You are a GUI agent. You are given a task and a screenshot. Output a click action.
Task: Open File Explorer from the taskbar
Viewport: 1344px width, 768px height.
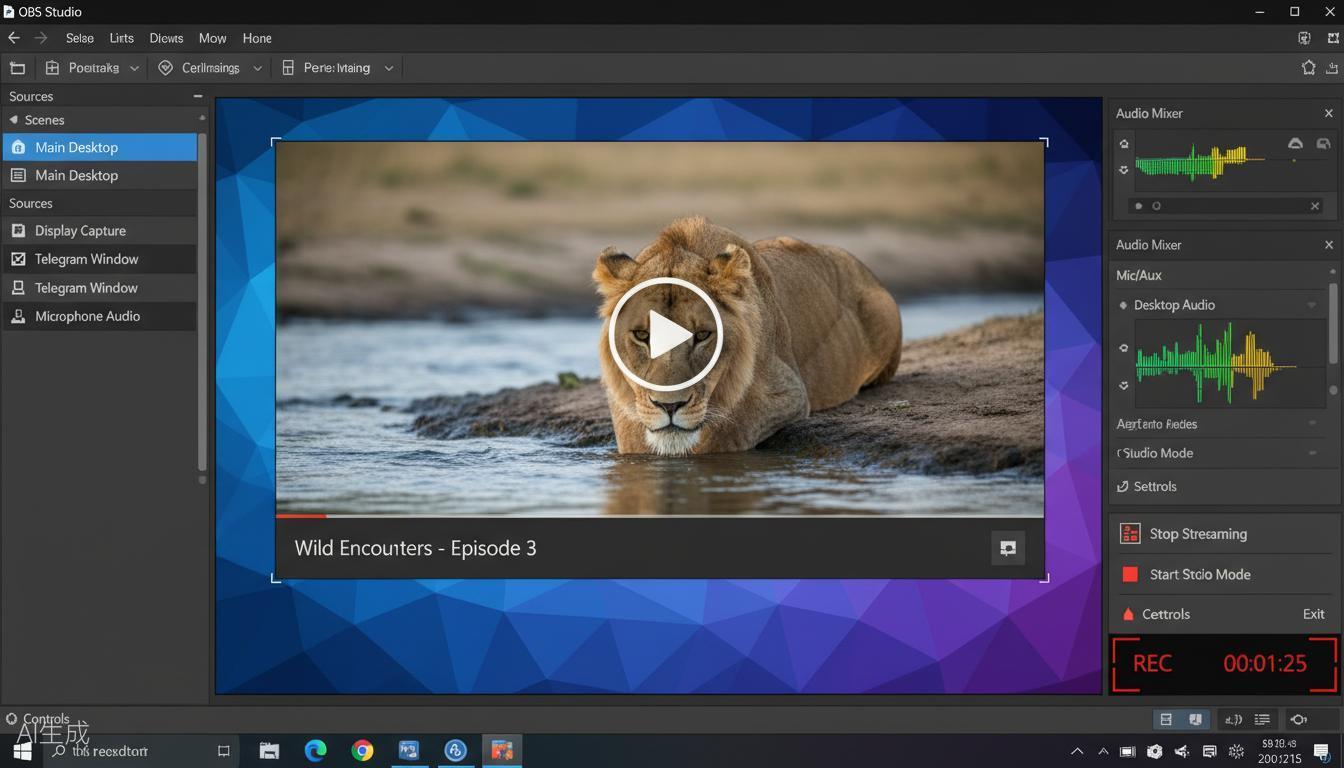click(x=269, y=751)
